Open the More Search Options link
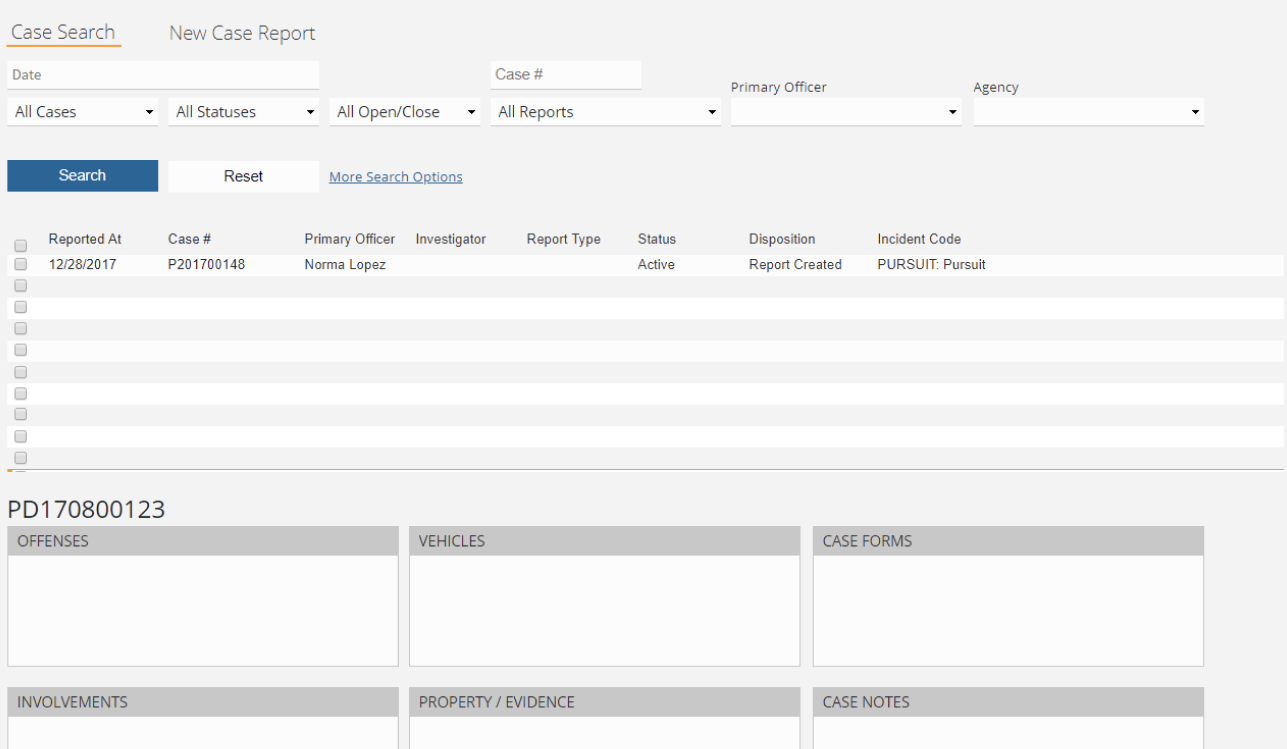1287x749 pixels. click(396, 177)
